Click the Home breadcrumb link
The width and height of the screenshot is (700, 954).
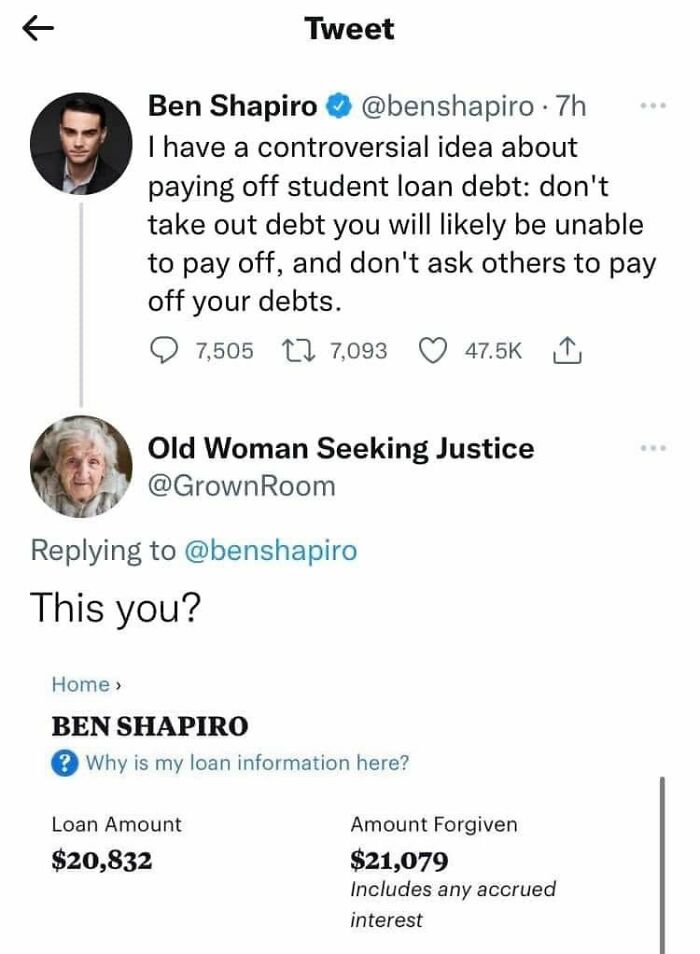pos(80,685)
